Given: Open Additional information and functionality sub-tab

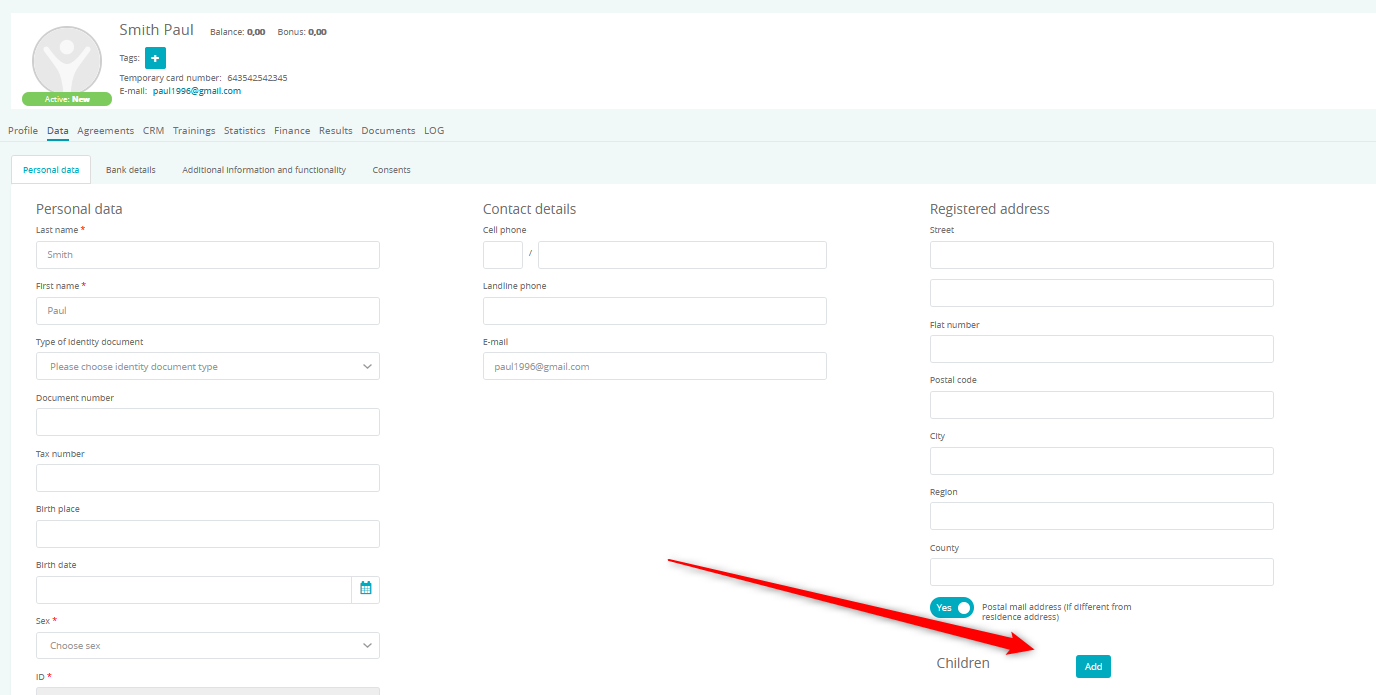Looking at the screenshot, I should pos(264,170).
